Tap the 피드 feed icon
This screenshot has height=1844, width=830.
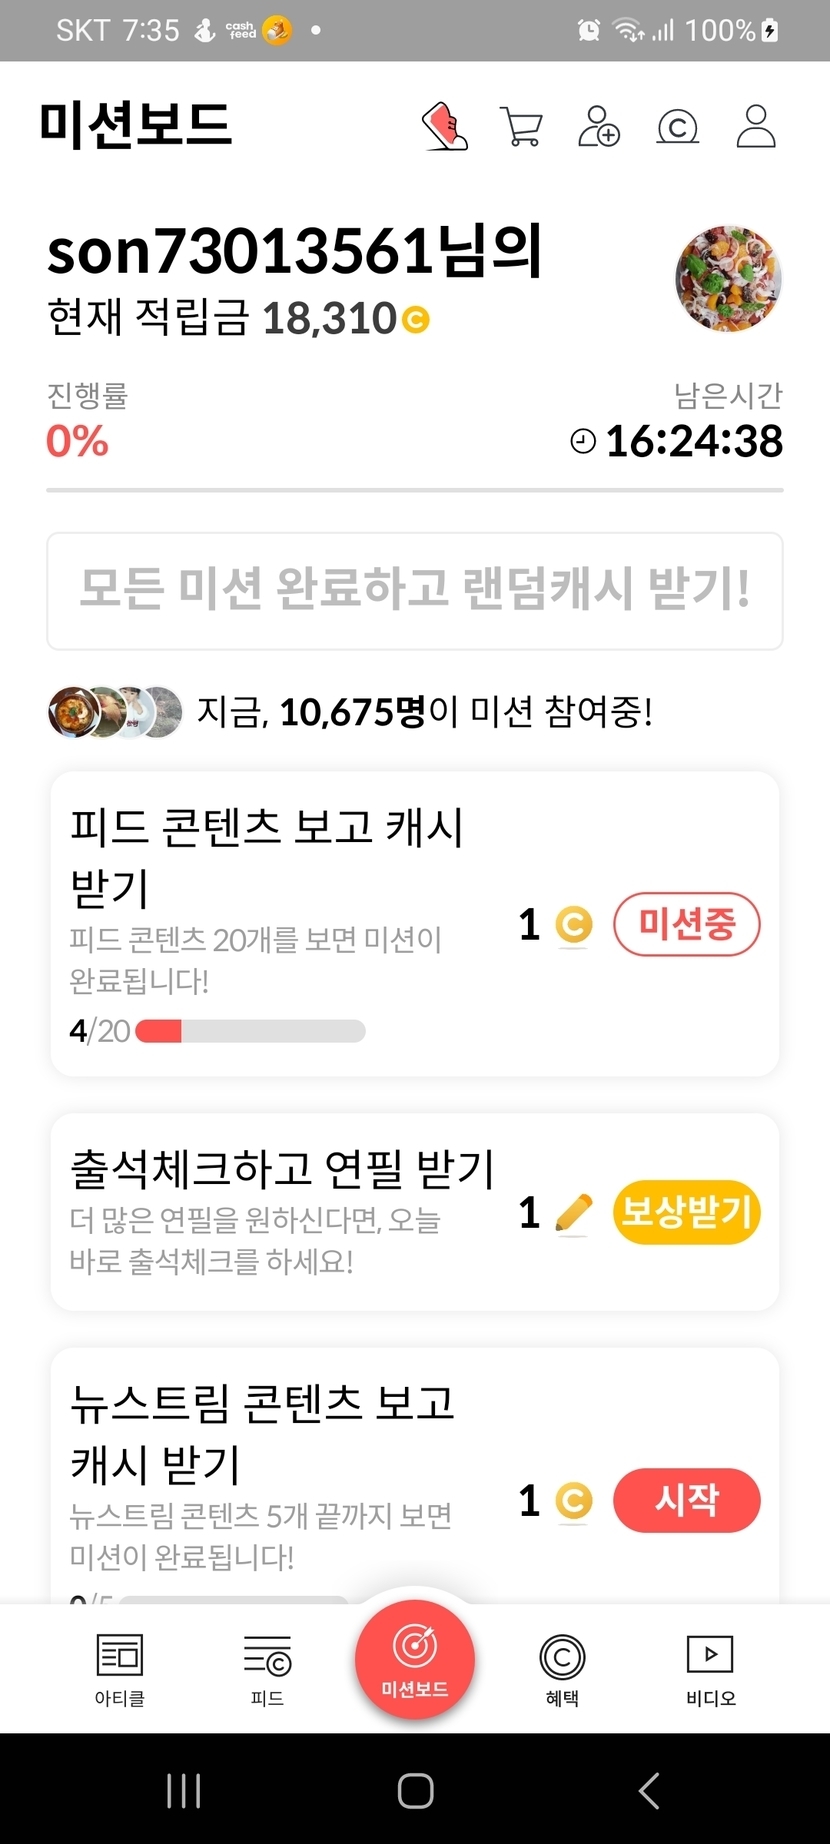267,1668
